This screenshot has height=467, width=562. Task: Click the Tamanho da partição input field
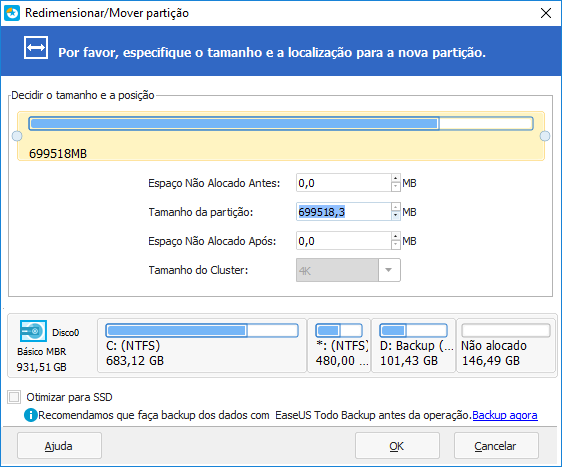[343, 212]
